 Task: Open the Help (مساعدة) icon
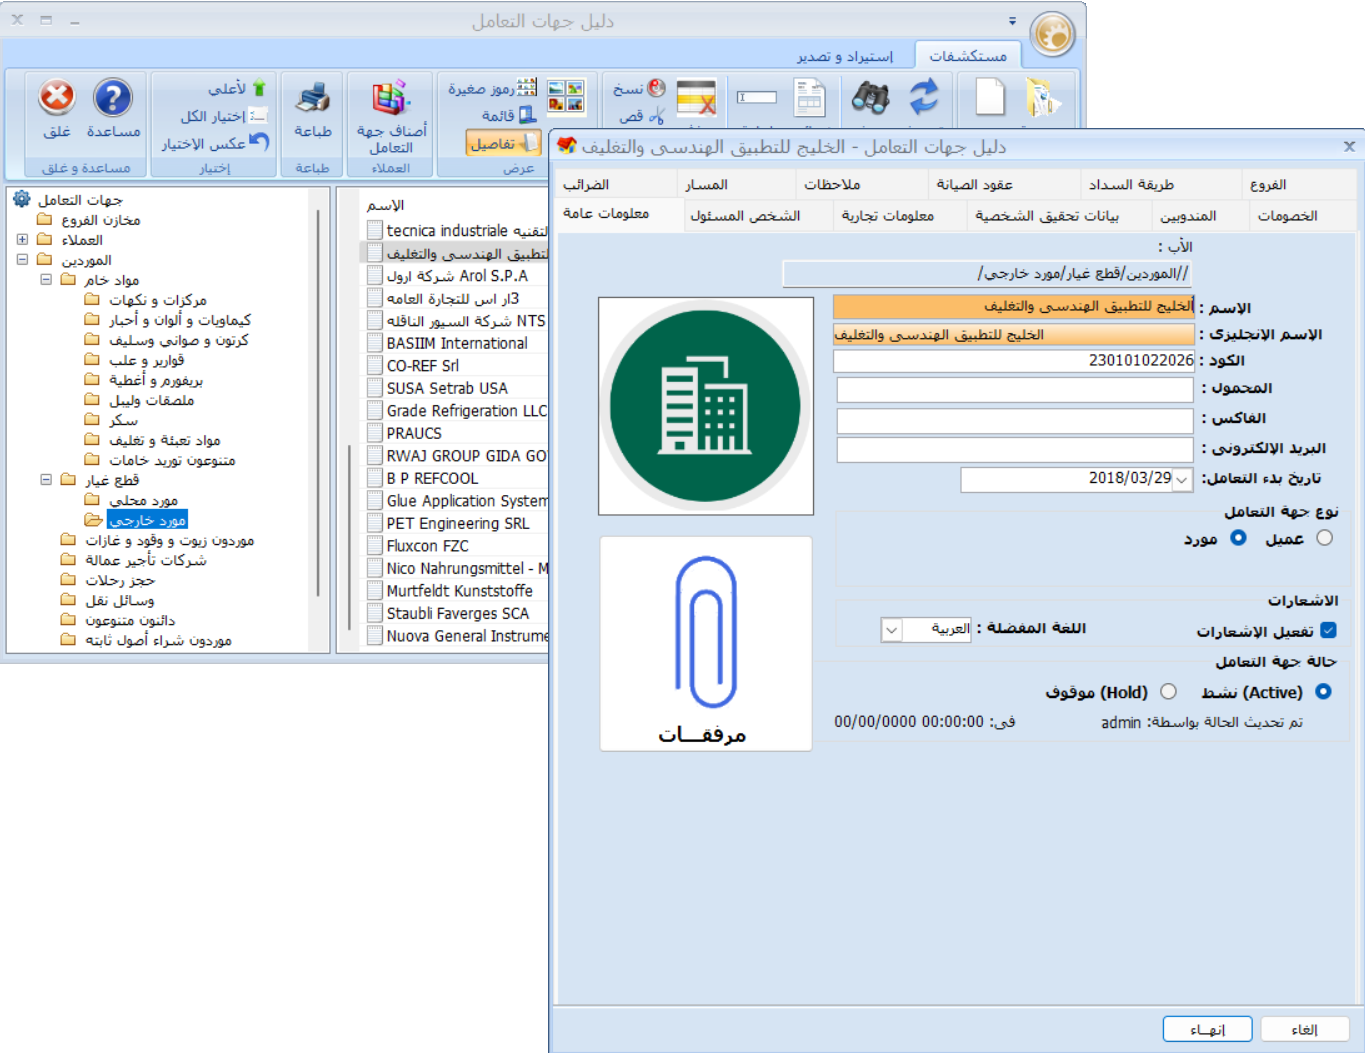[113, 98]
